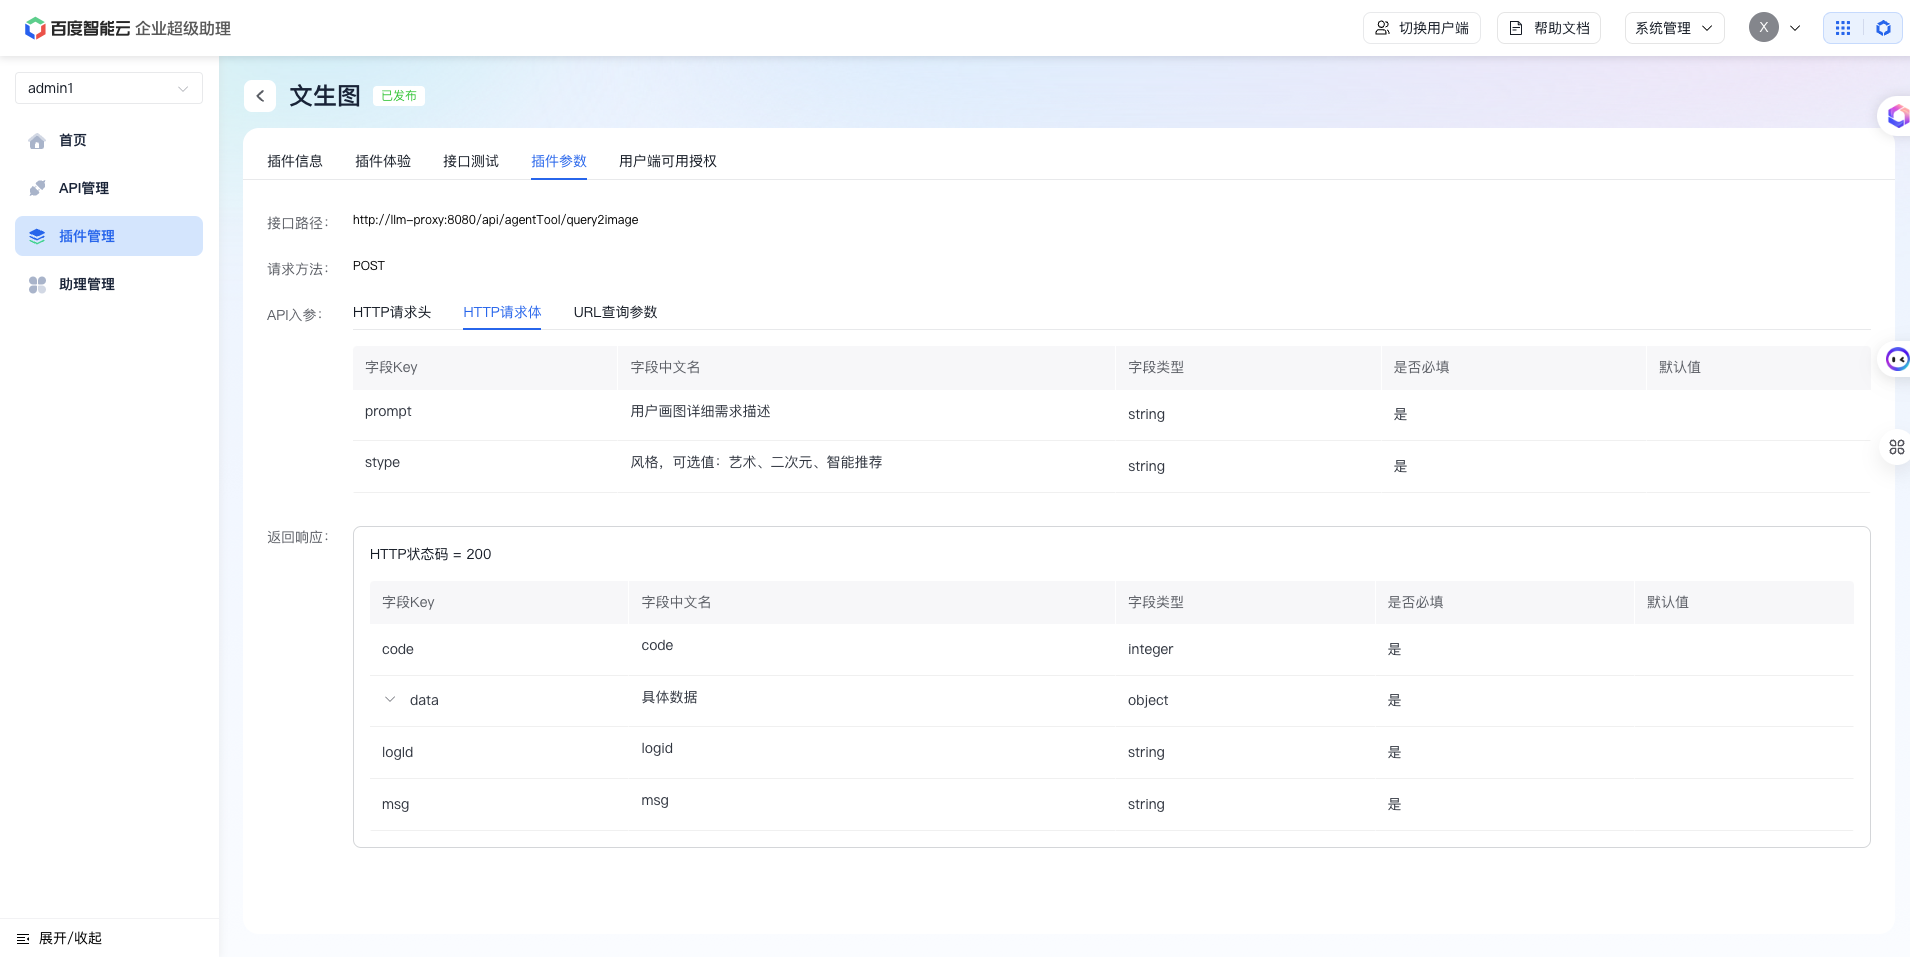Image resolution: width=1910 pixels, height=957 pixels.
Task: Click the 已发布 status badge
Action: coord(399,96)
